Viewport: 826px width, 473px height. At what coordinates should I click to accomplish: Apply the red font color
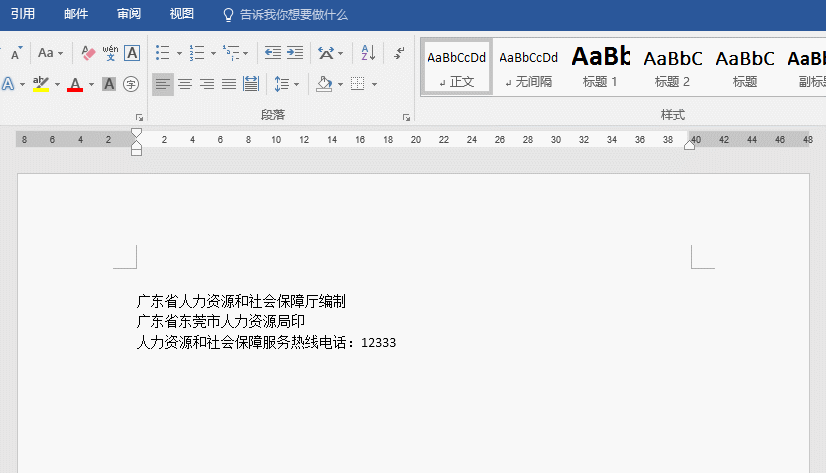(x=75, y=84)
